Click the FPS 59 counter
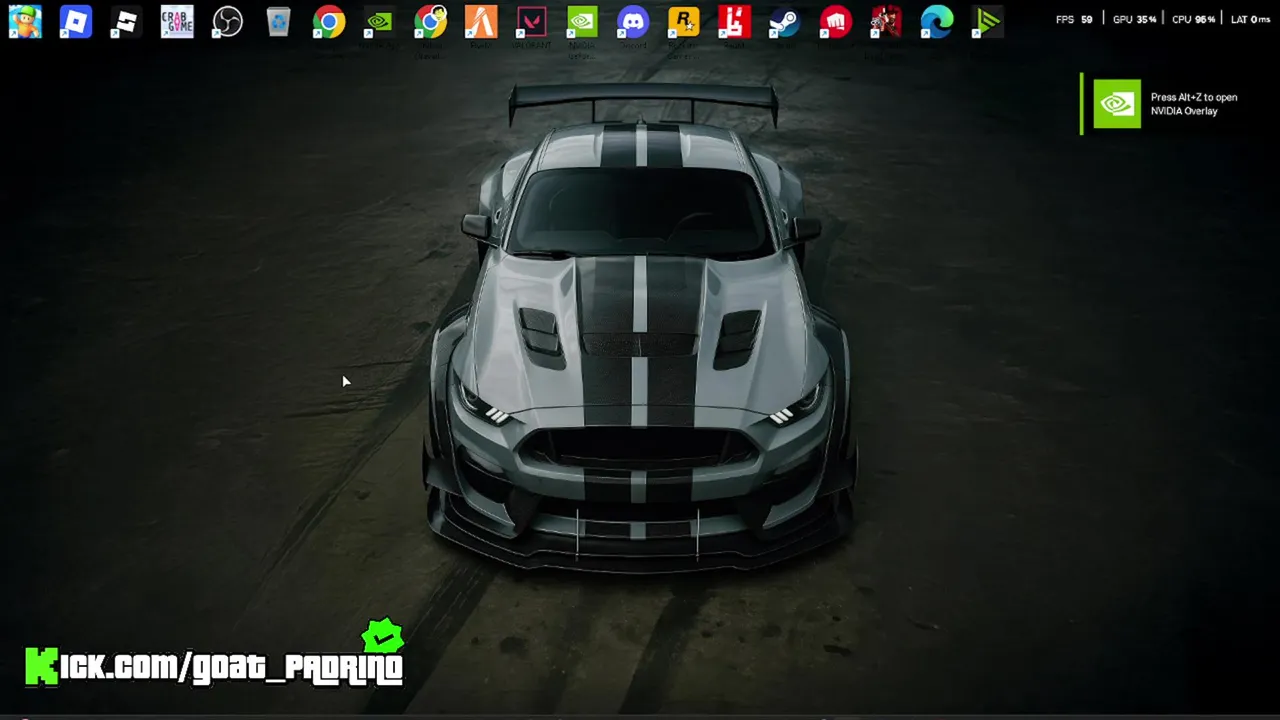This screenshot has width=1280, height=720. (1074, 19)
